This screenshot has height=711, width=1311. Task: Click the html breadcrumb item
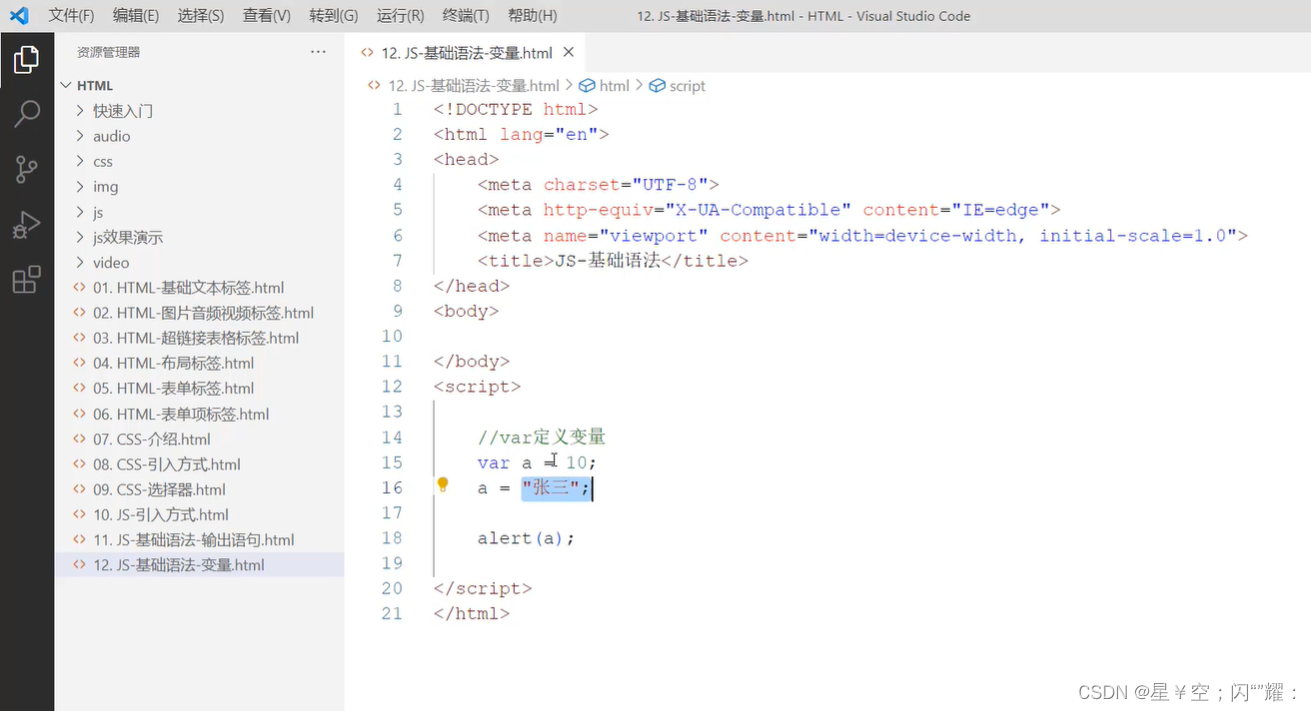tap(612, 86)
